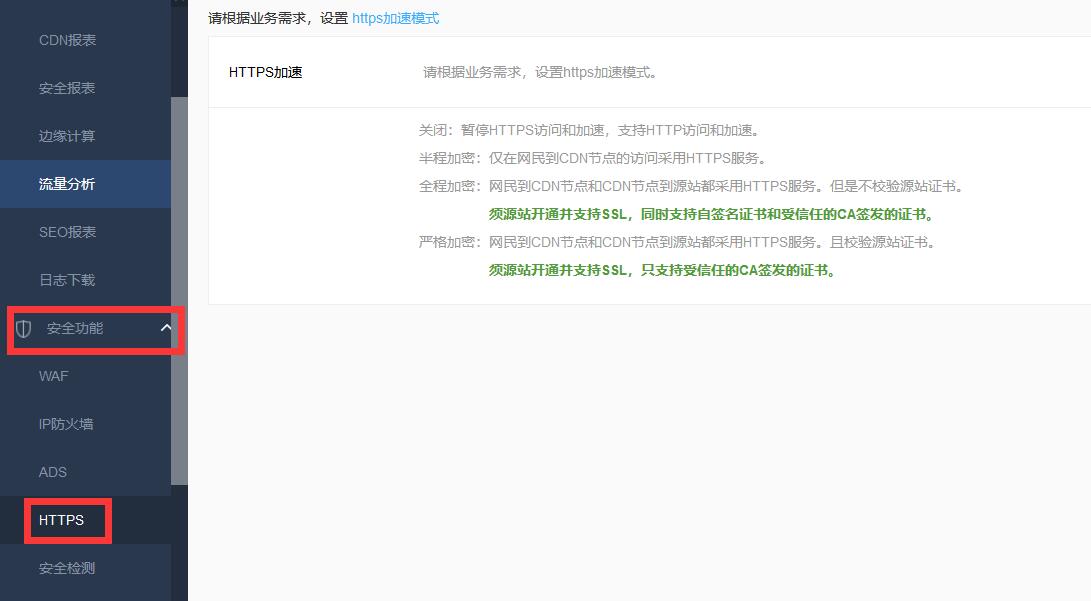Follow the blue https加速模式 link
1091x601 pixels.
(395, 18)
